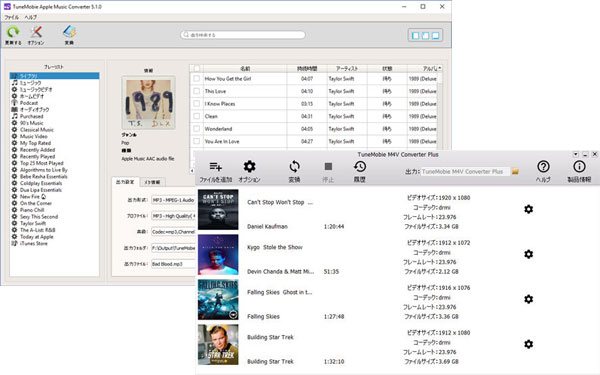Select the Top 25 Most Played playlist
This screenshot has width=600, height=375.
[42, 163]
